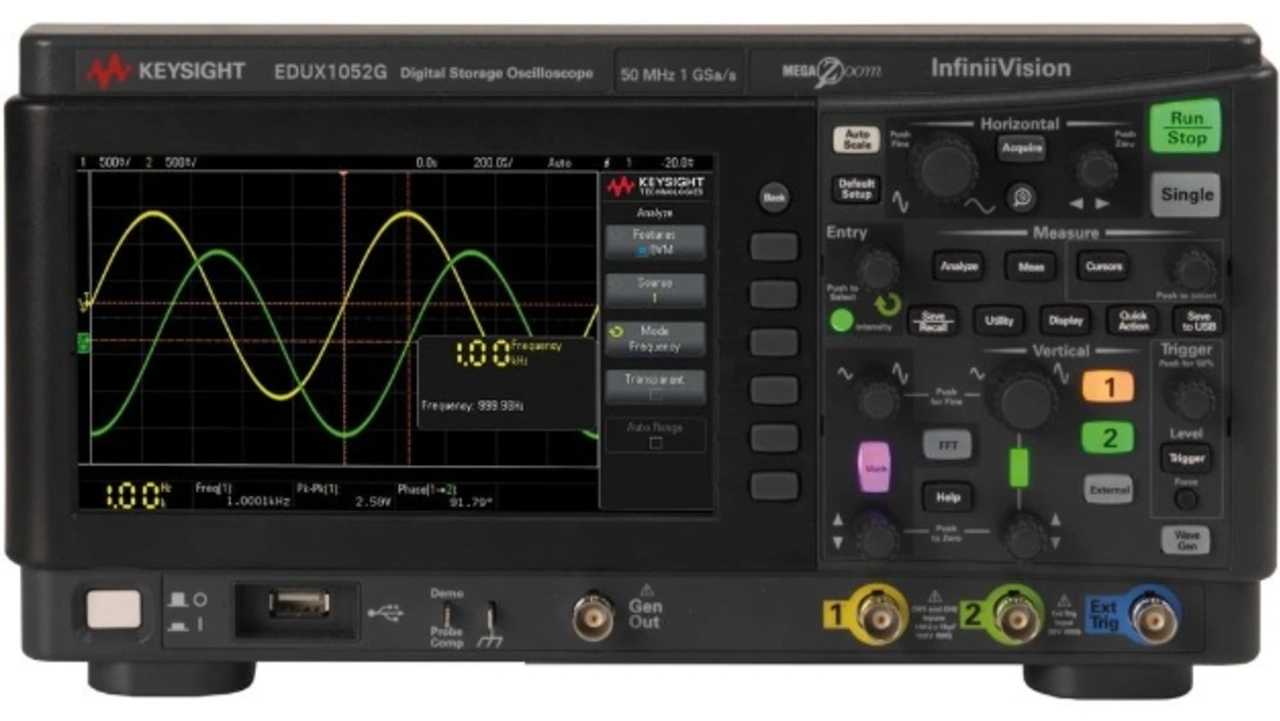Open the Source selection softkey
This screenshot has height=721, width=1280.
pos(655,290)
